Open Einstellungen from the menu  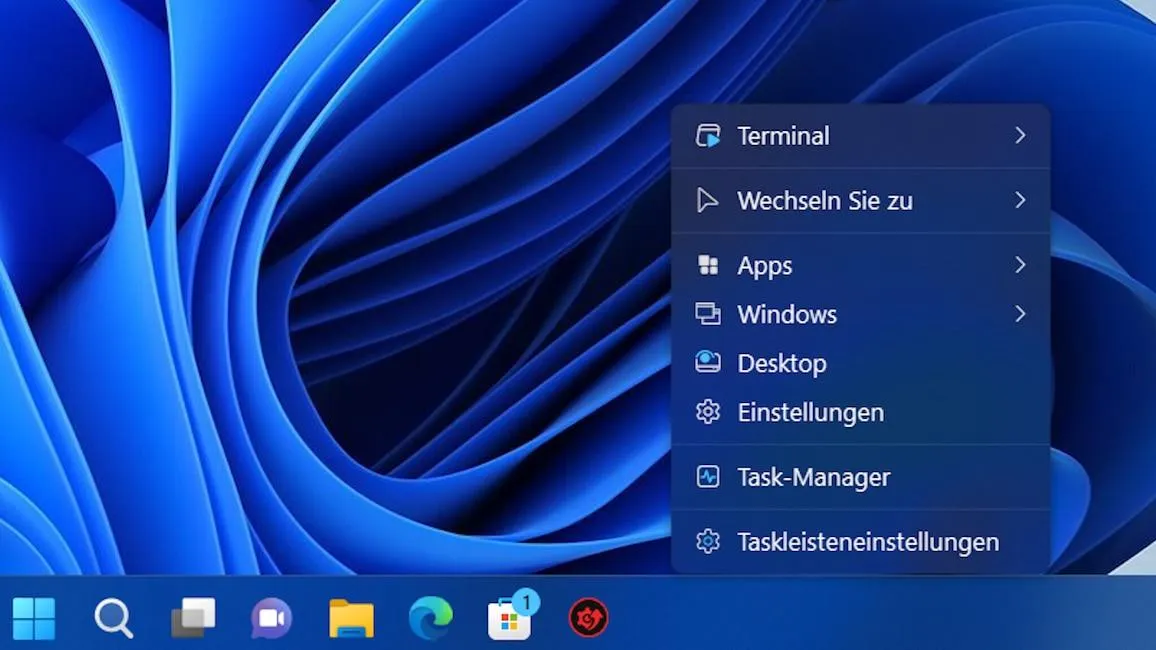point(860,412)
